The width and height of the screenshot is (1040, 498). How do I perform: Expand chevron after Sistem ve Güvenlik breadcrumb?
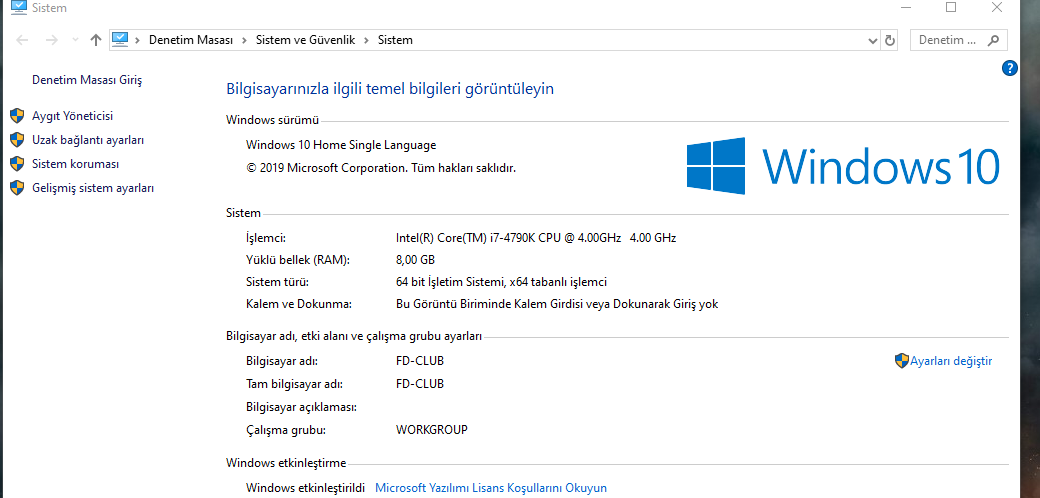[367, 40]
